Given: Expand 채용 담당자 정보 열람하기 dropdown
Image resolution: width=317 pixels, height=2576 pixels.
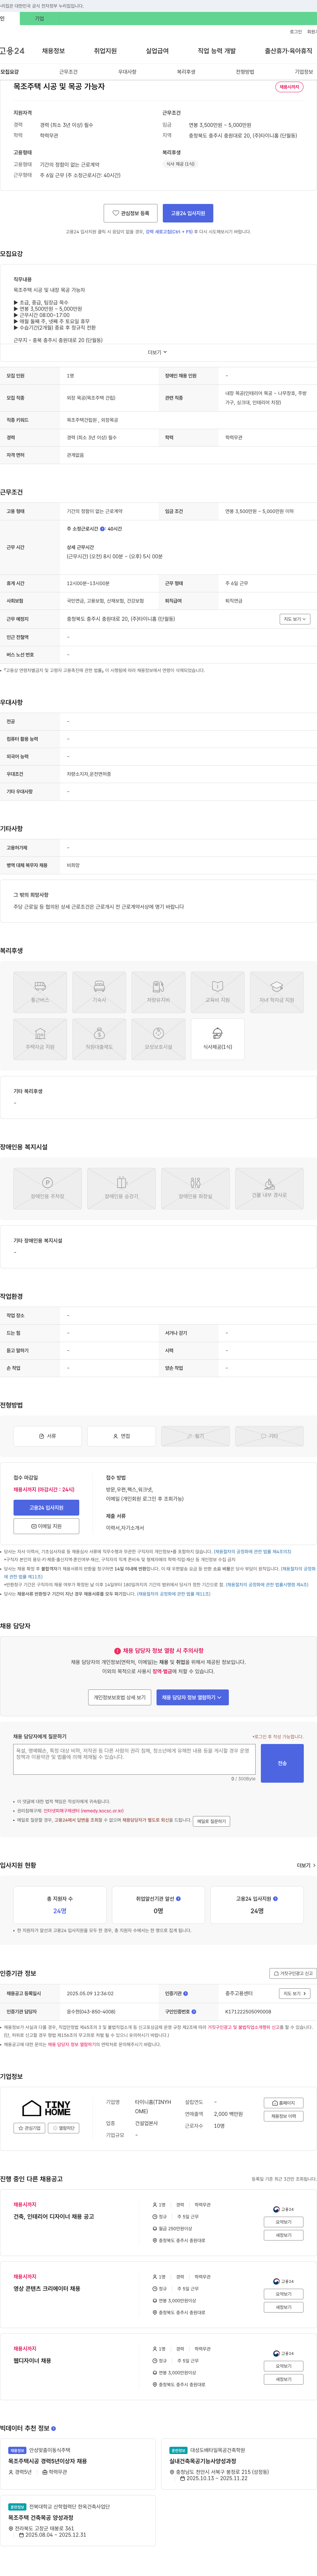Looking at the screenshot, I should point(192,1697).
